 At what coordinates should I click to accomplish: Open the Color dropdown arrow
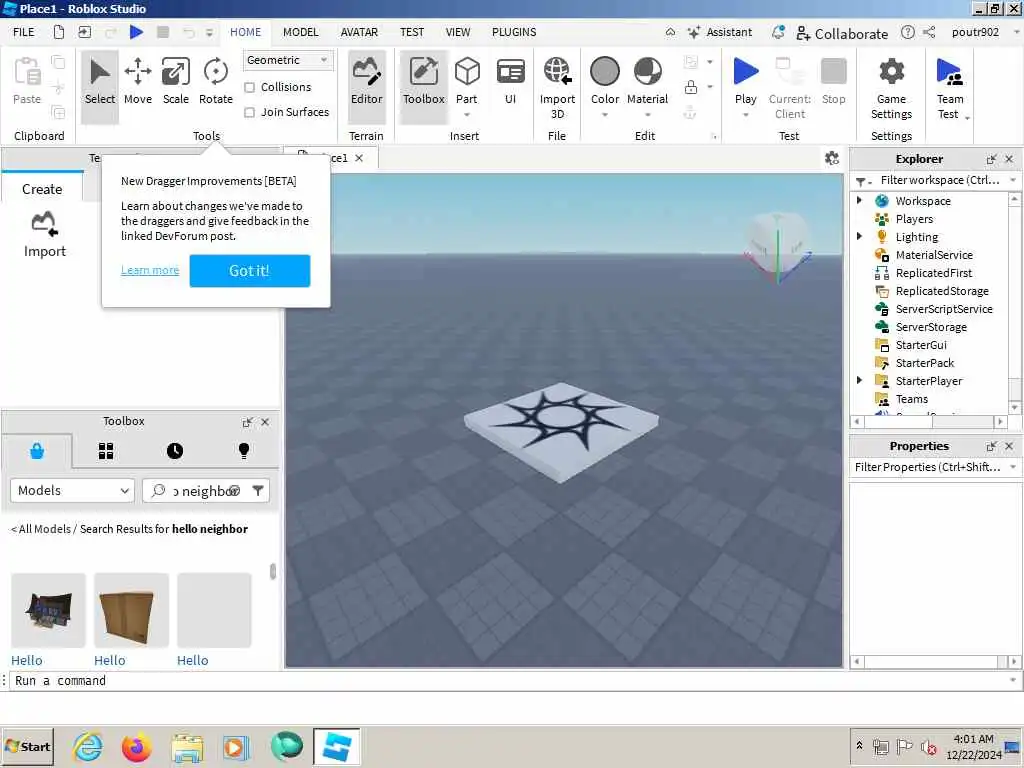605,115
